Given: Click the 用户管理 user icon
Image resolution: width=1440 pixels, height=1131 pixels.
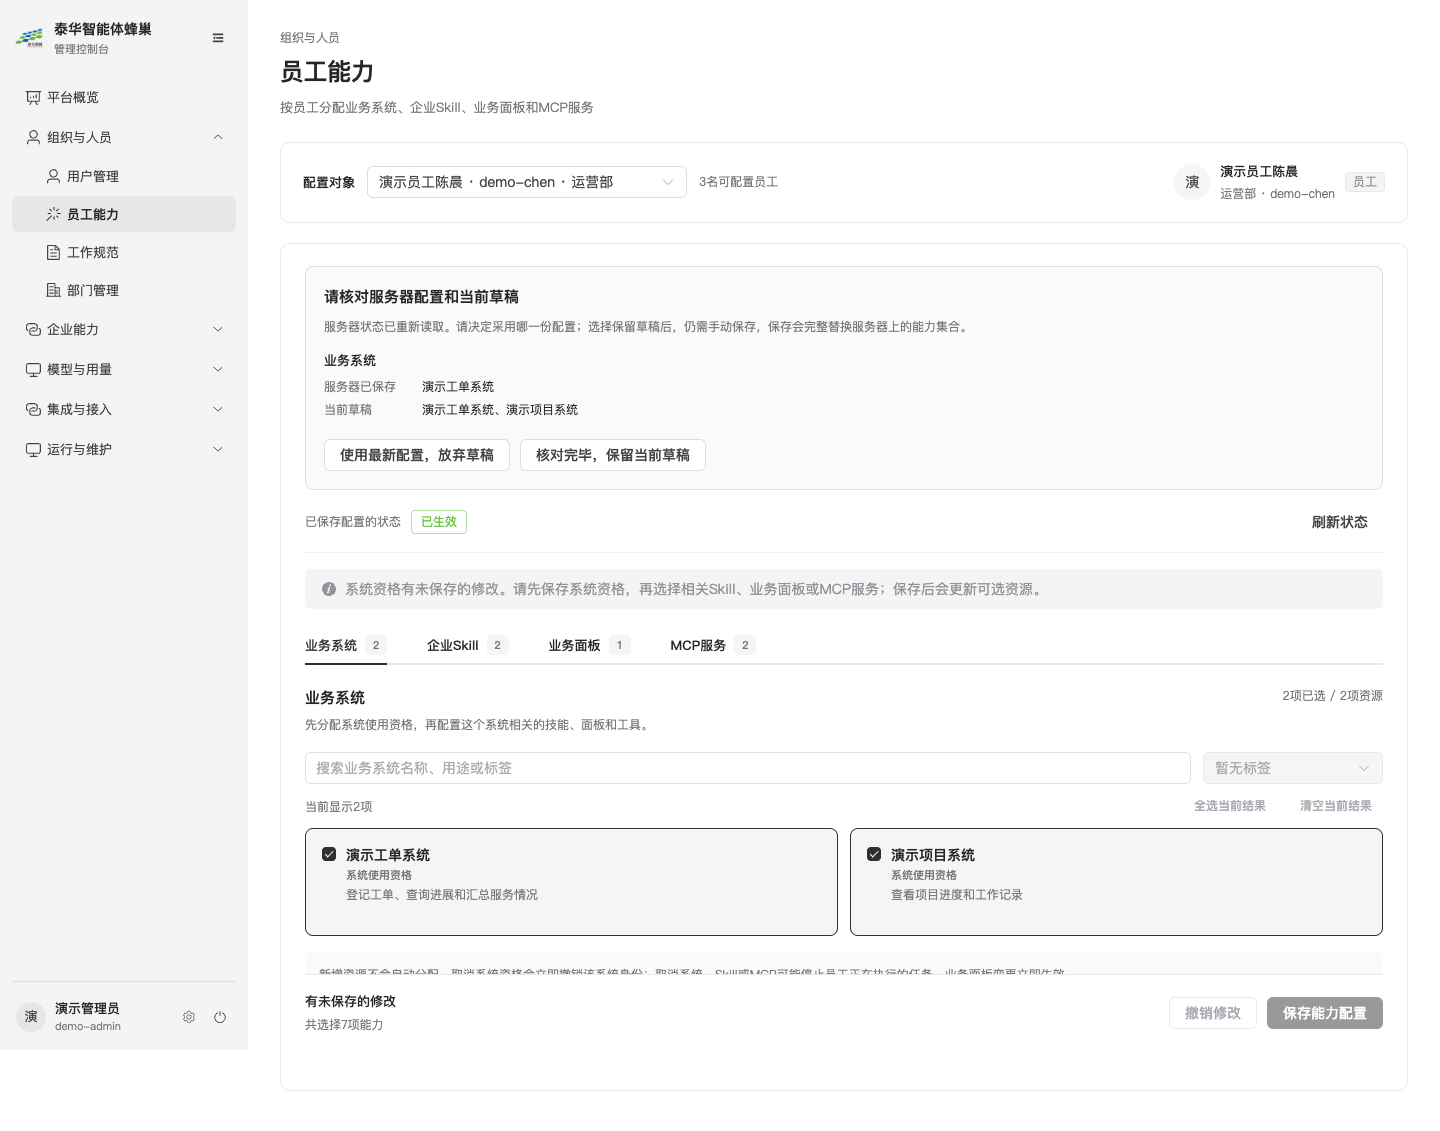Looking at the screenshot, I should (54, 176).
